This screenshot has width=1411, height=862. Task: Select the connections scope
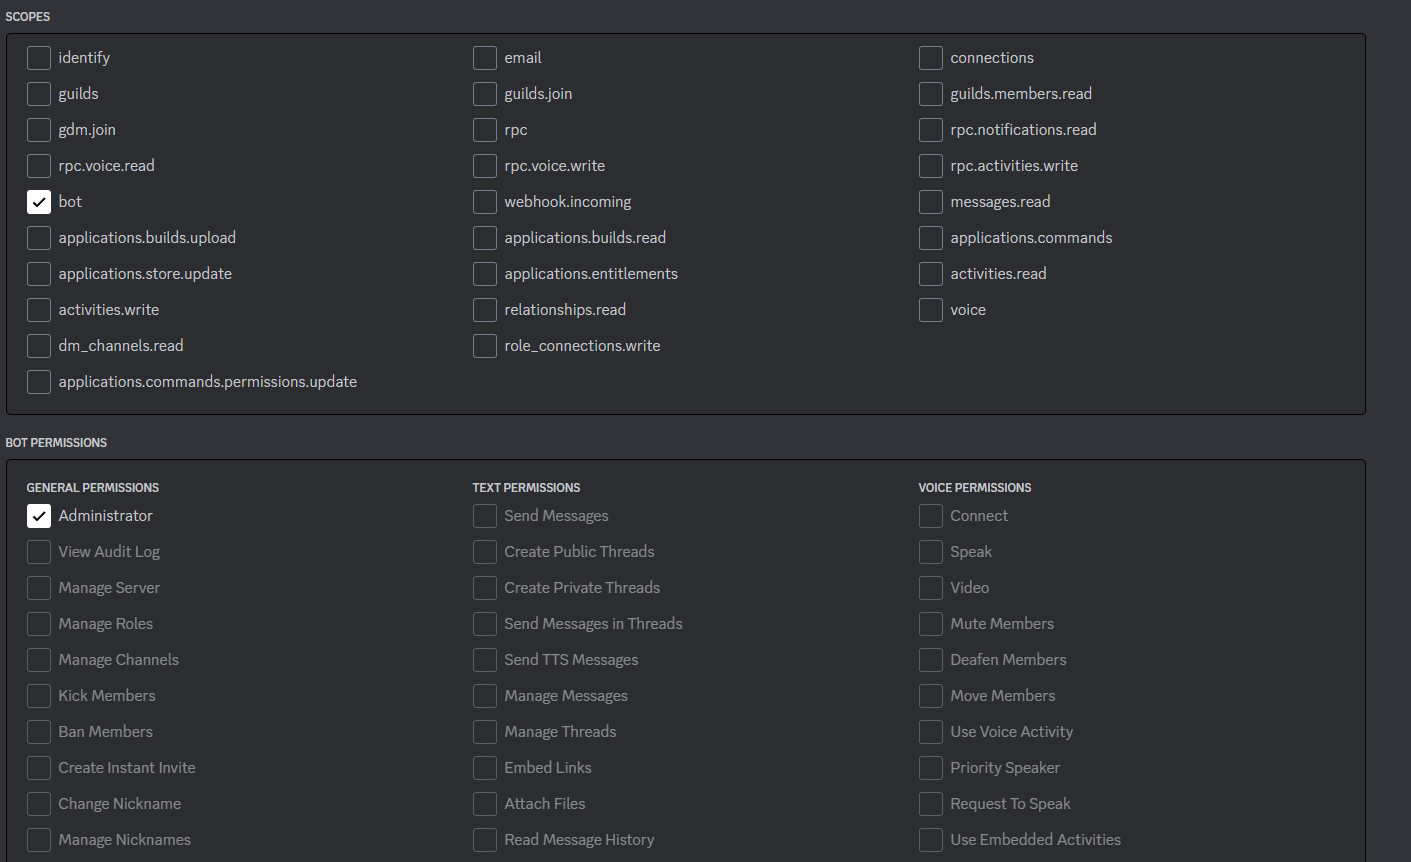[930, 57]
